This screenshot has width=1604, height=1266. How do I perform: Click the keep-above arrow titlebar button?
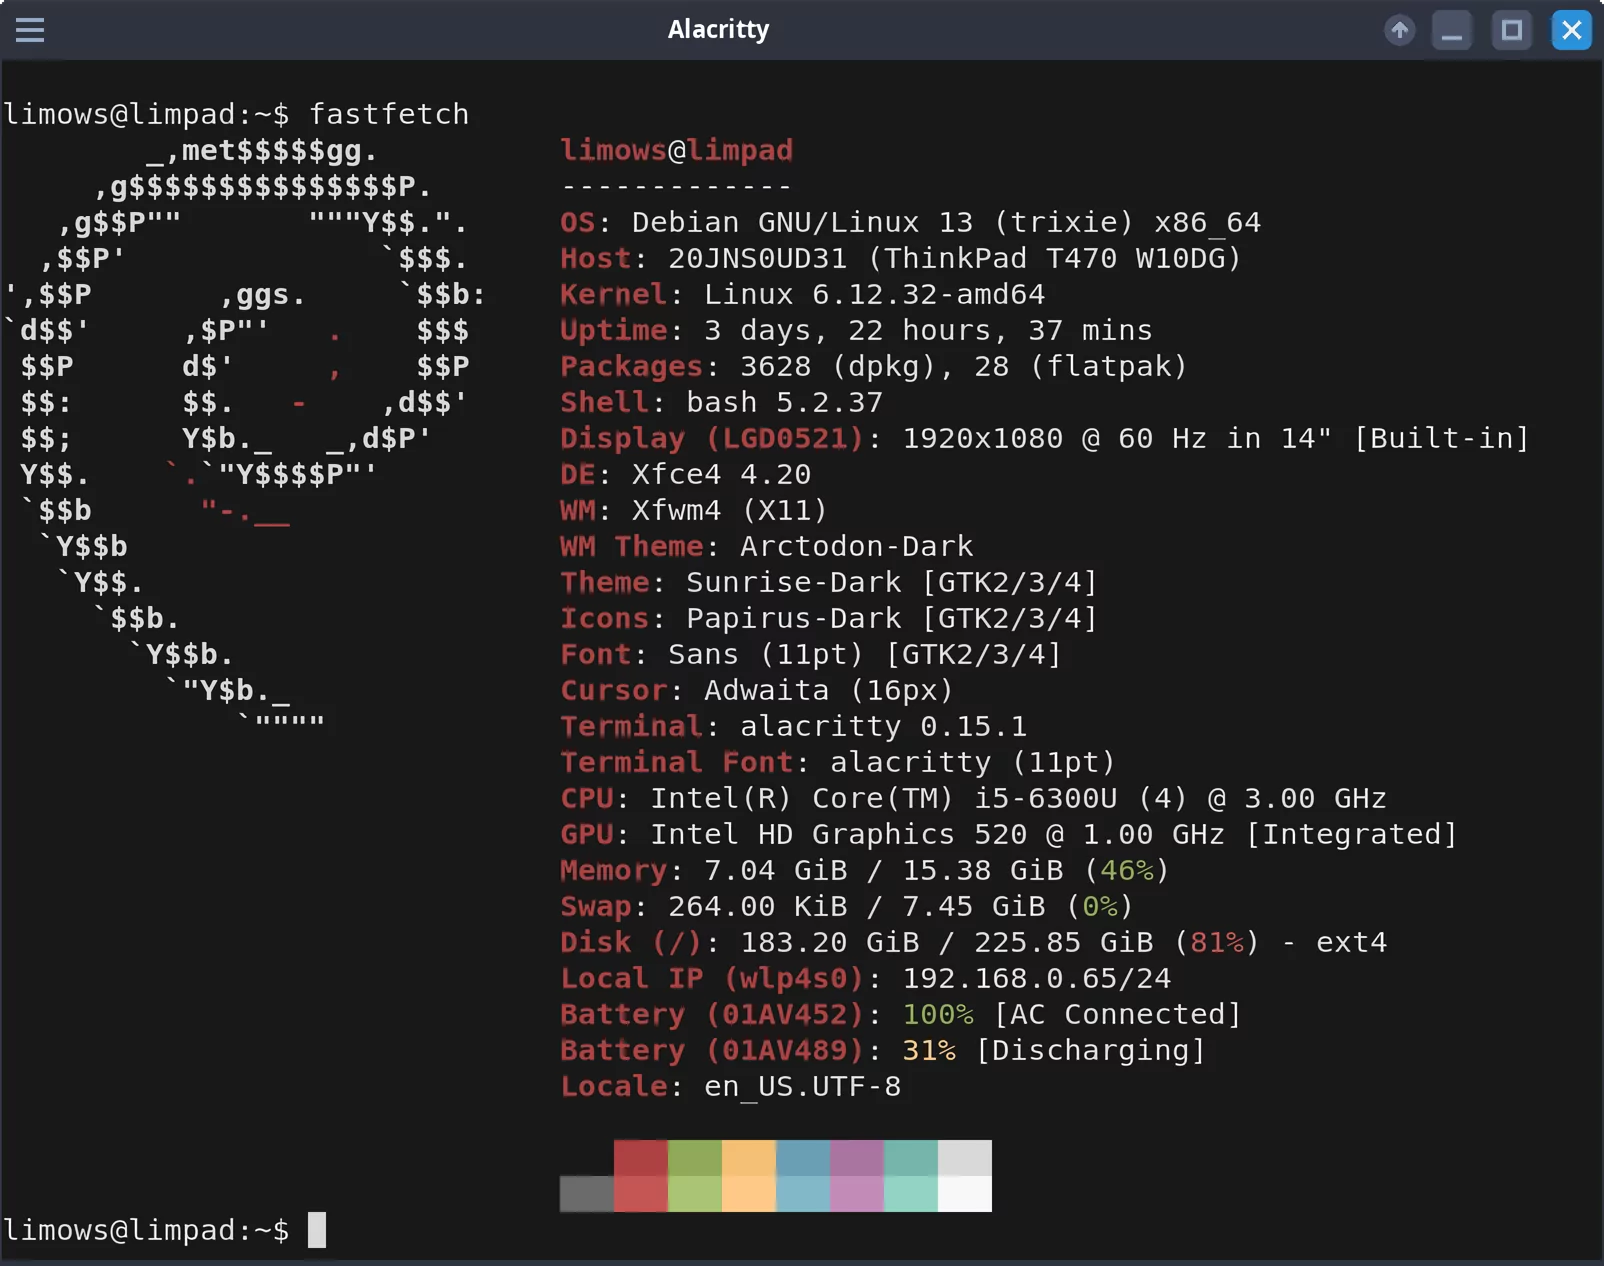tap(1400, 30)
